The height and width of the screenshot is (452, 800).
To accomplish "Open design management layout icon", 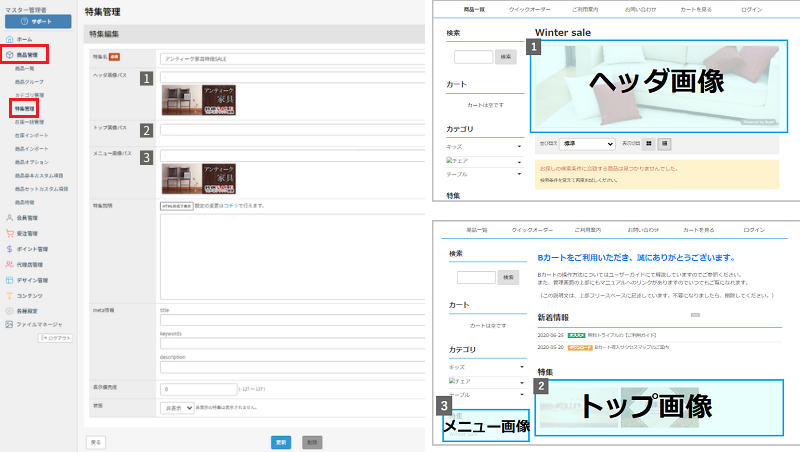I will [x=9, y=280].
